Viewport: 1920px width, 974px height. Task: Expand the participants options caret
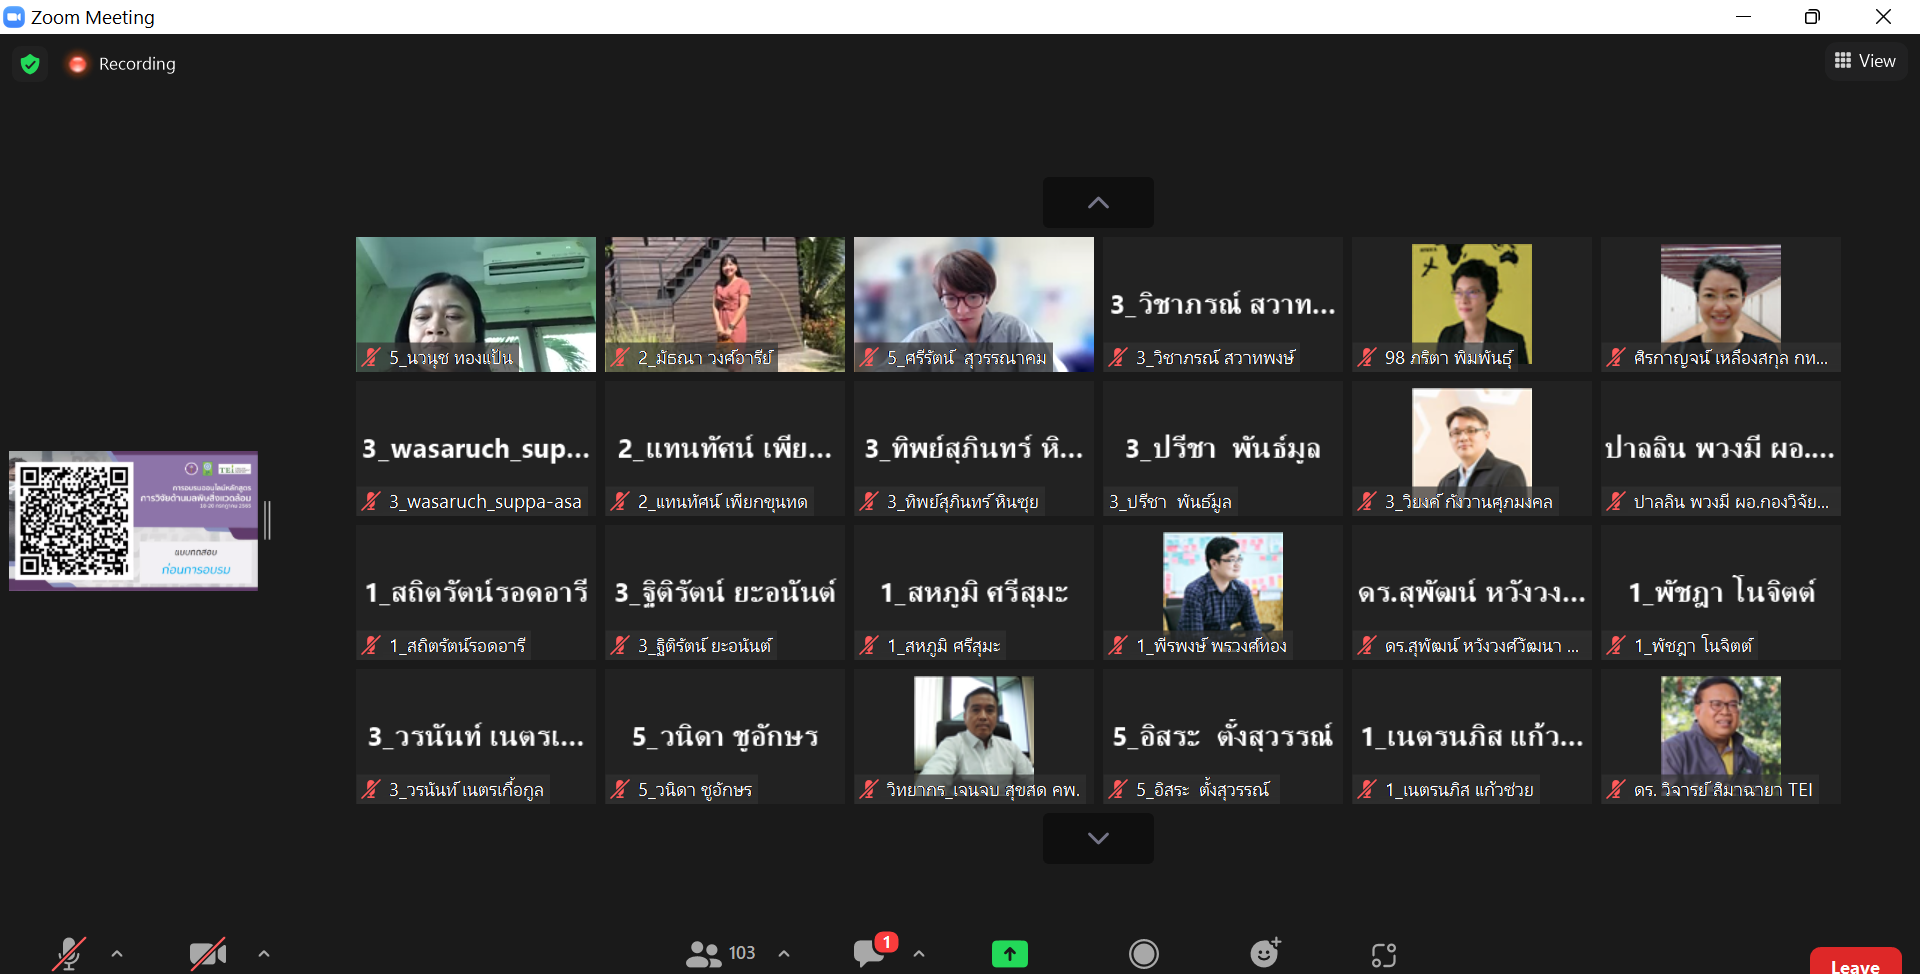click(x=784, y=954)
